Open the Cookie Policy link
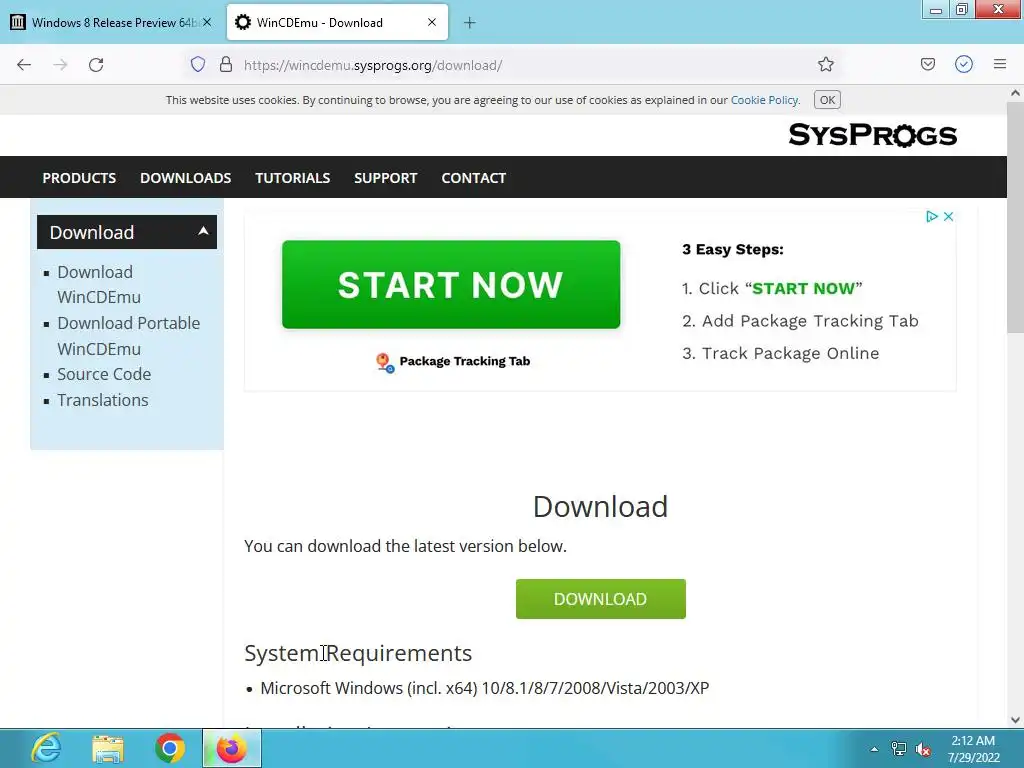 pos(764,100)
